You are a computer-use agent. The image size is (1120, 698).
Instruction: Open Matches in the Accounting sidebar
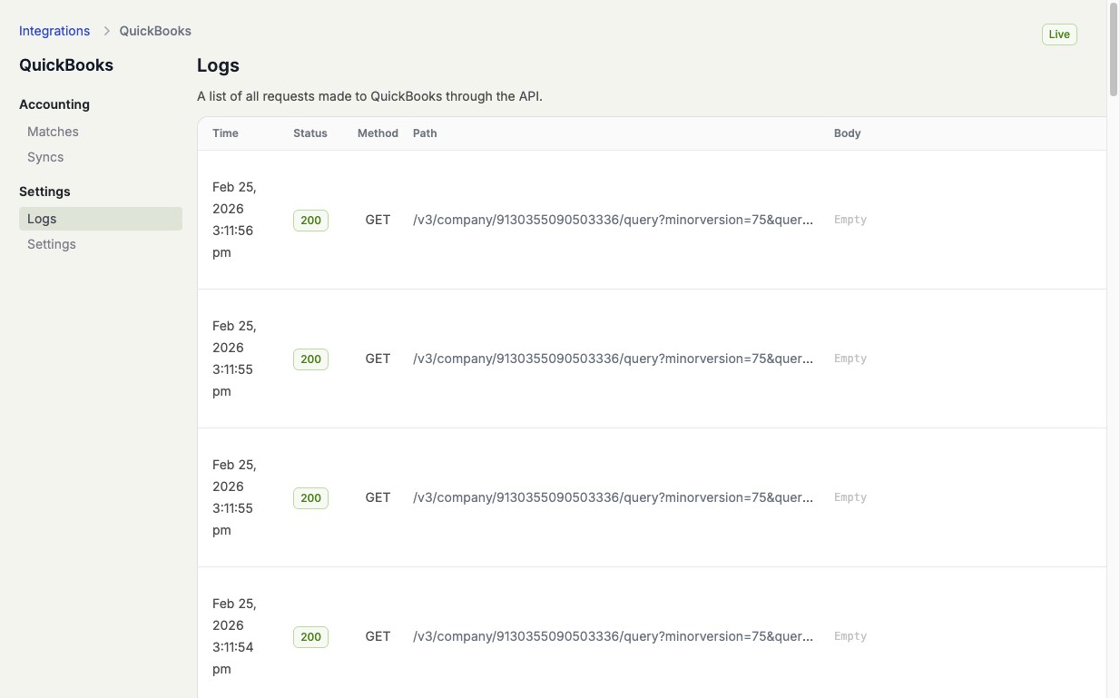click(x=53, y=131)
